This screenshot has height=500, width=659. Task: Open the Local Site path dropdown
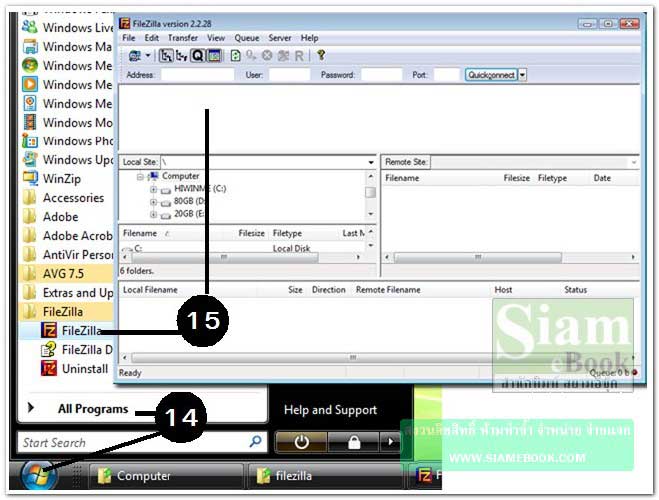(371, 162)
